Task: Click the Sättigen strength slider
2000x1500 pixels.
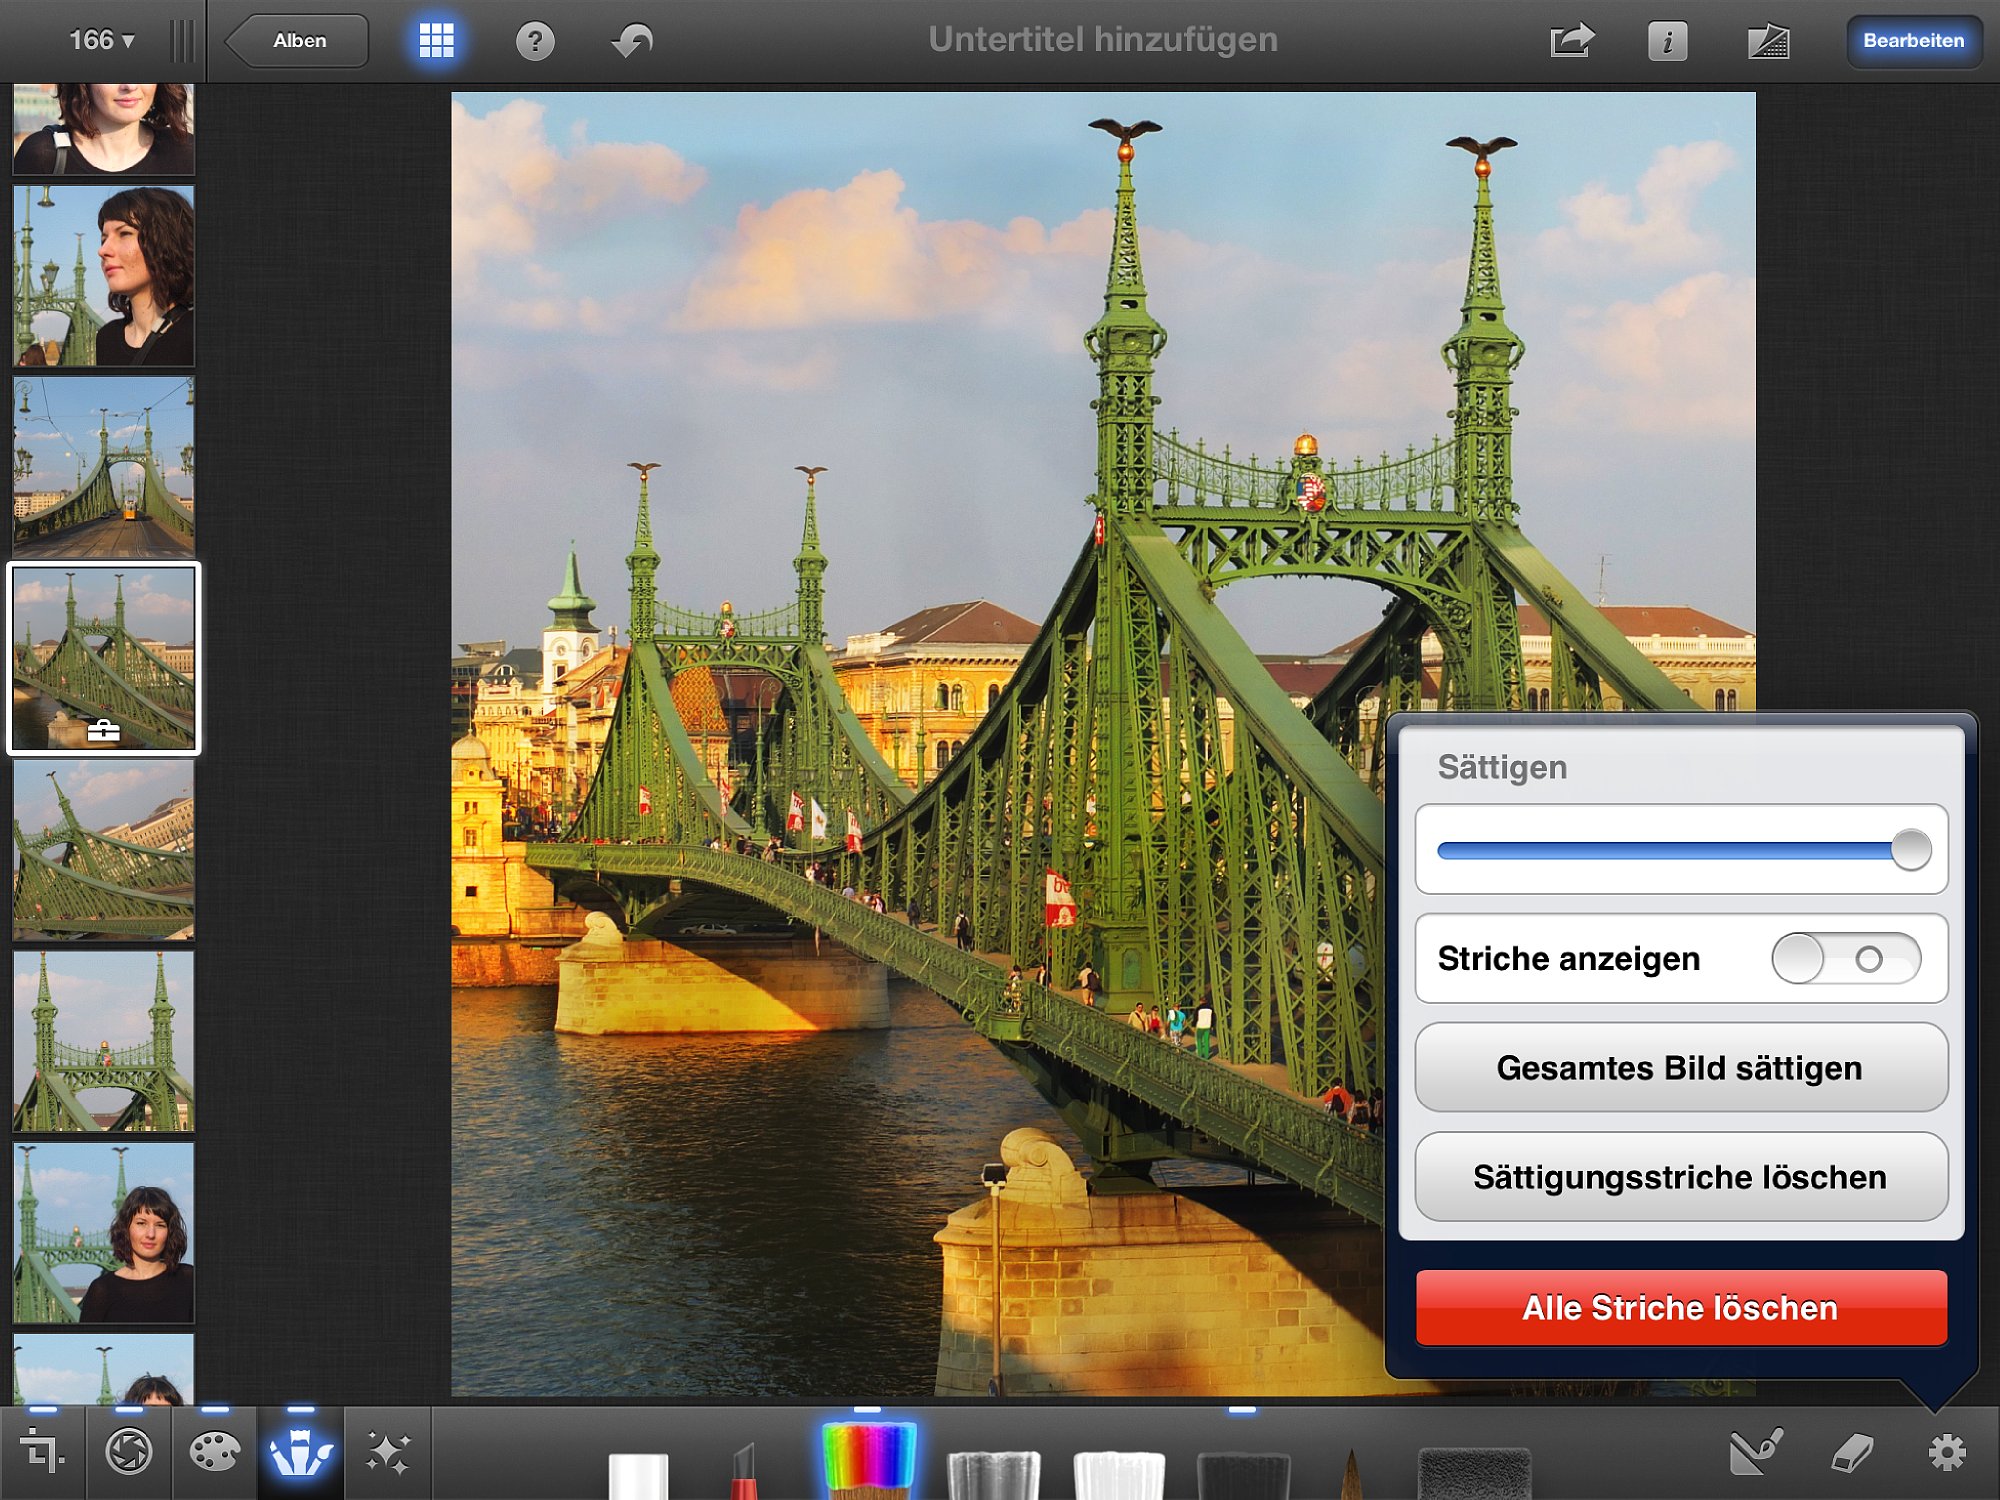Action: click(1681, 850)
